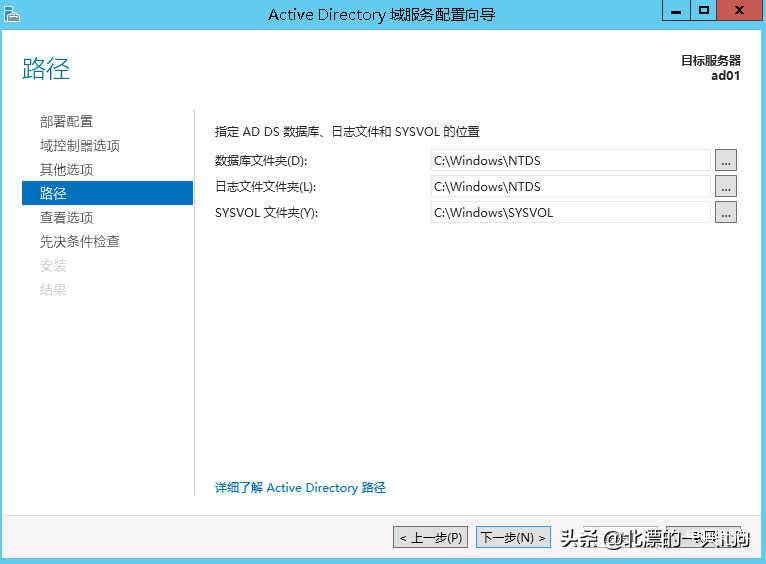The height and width of the screenshot is (564, 766).
Task: Click the wizard app icon in title bar
Action: pyautogui.click(x=11, y=13)
